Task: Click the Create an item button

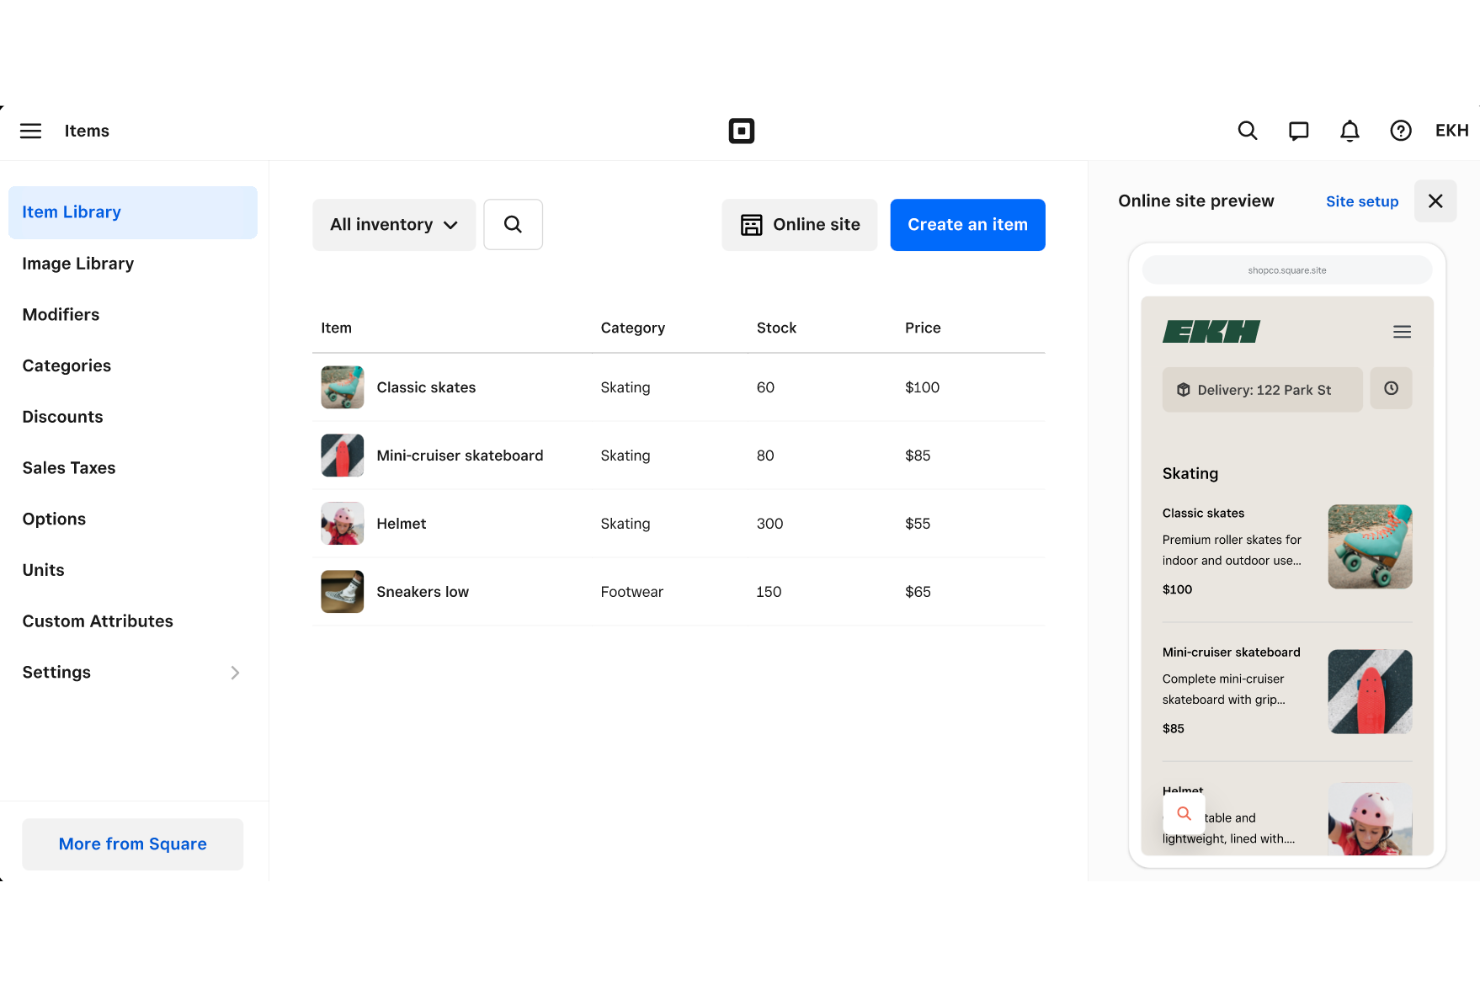Action: 967,224
